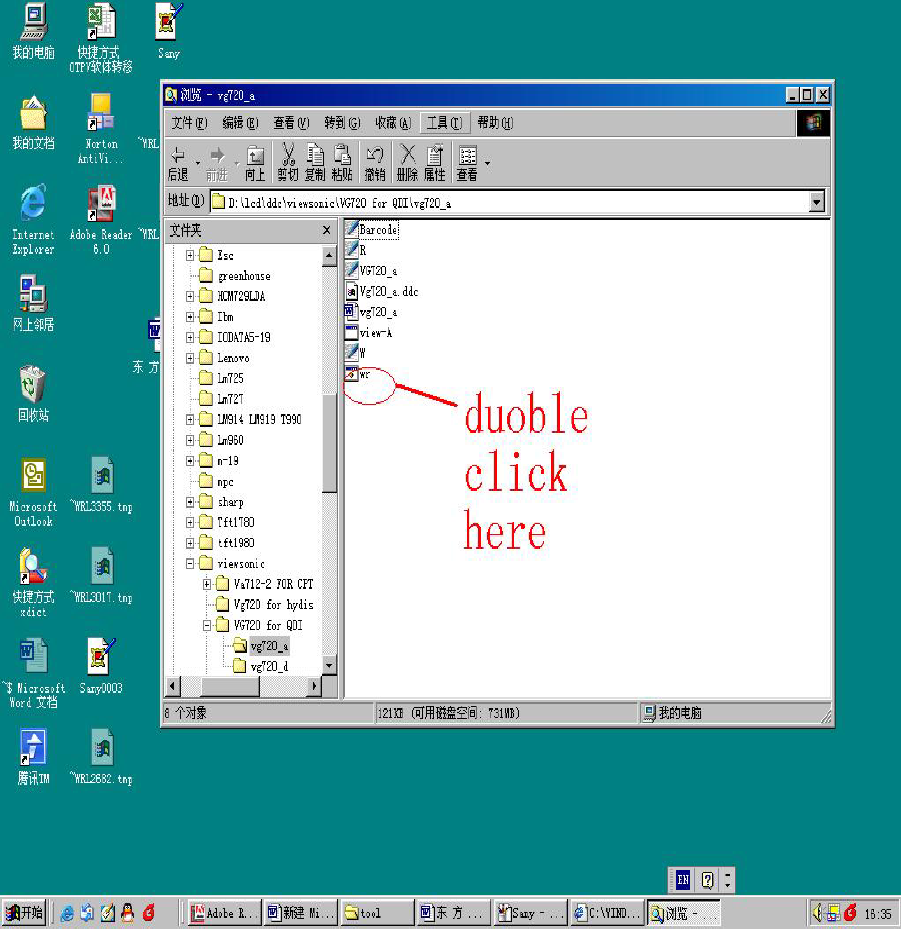Click the Undo (撤销) toolbar icon
The image size is (901, 929).
[x=374, y=162]
